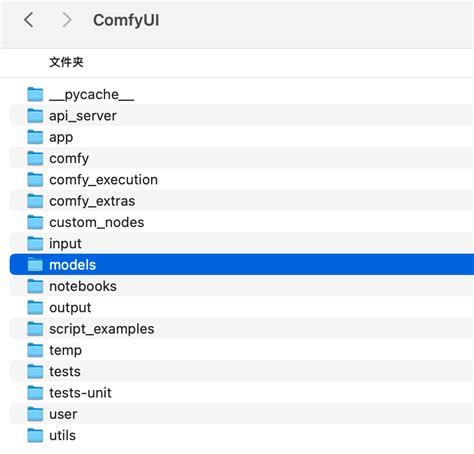Click the highlighted models folder icon
This screenshot has height=454, width=474.
click(35, 265)
